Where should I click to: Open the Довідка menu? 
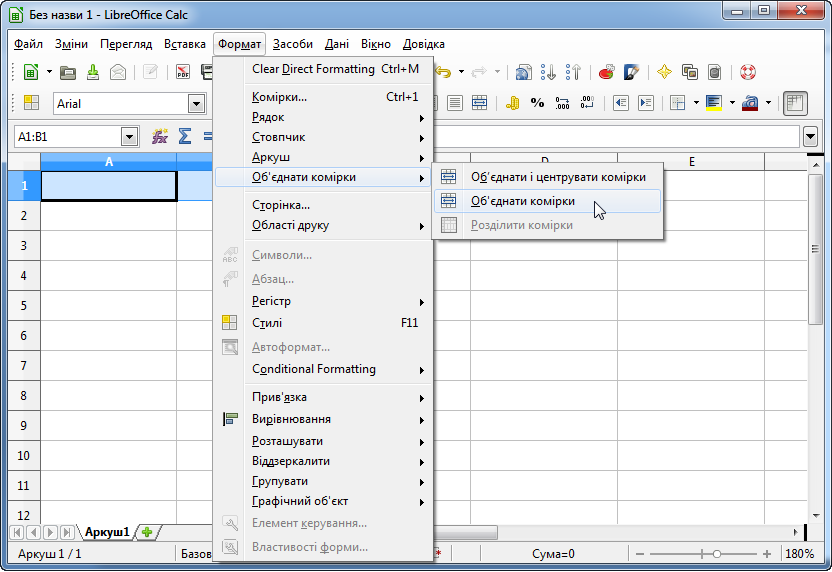tap(423, 44)
